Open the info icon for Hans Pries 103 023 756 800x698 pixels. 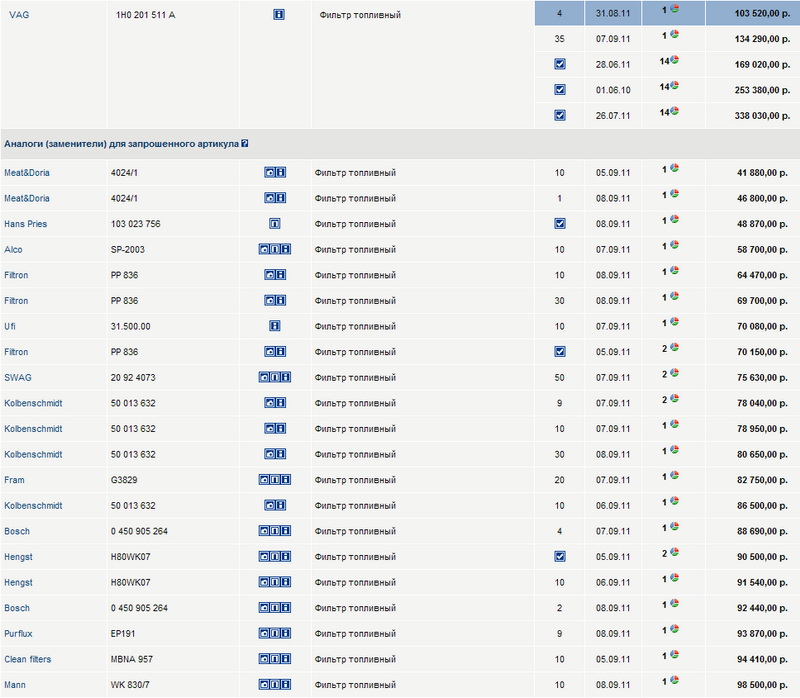pyautogui.click(x=274, y=223)
